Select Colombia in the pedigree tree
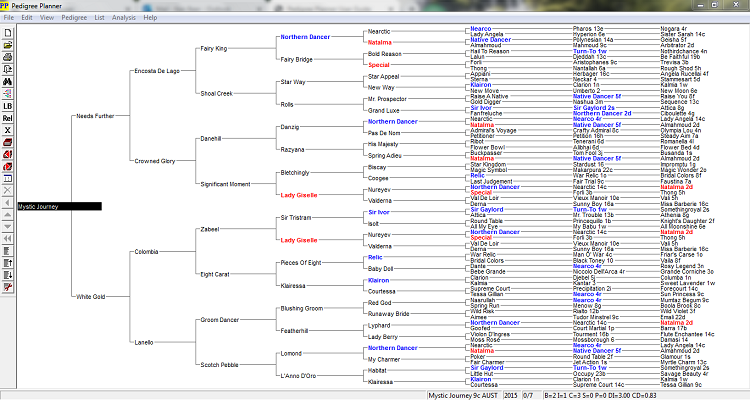The height and width of the screenshot is (400, 750). tap(146, 252)
